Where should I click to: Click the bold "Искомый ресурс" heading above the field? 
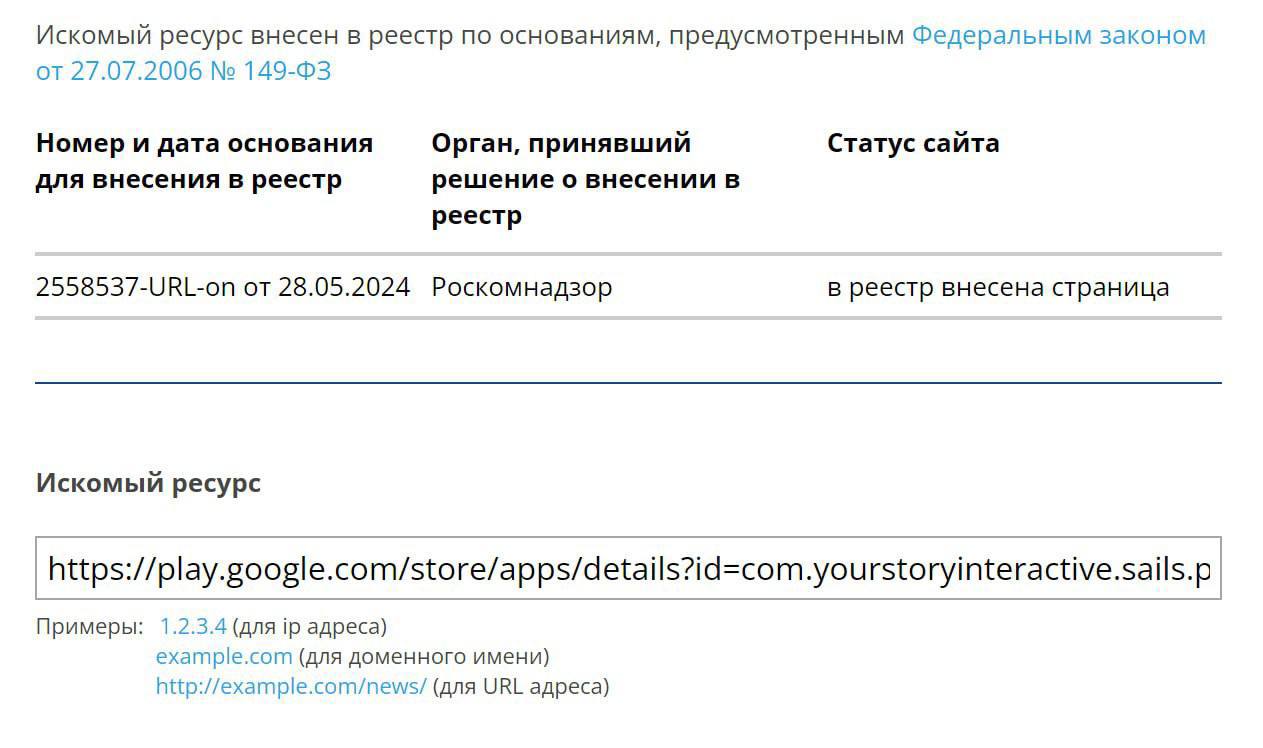pos(148,483)
